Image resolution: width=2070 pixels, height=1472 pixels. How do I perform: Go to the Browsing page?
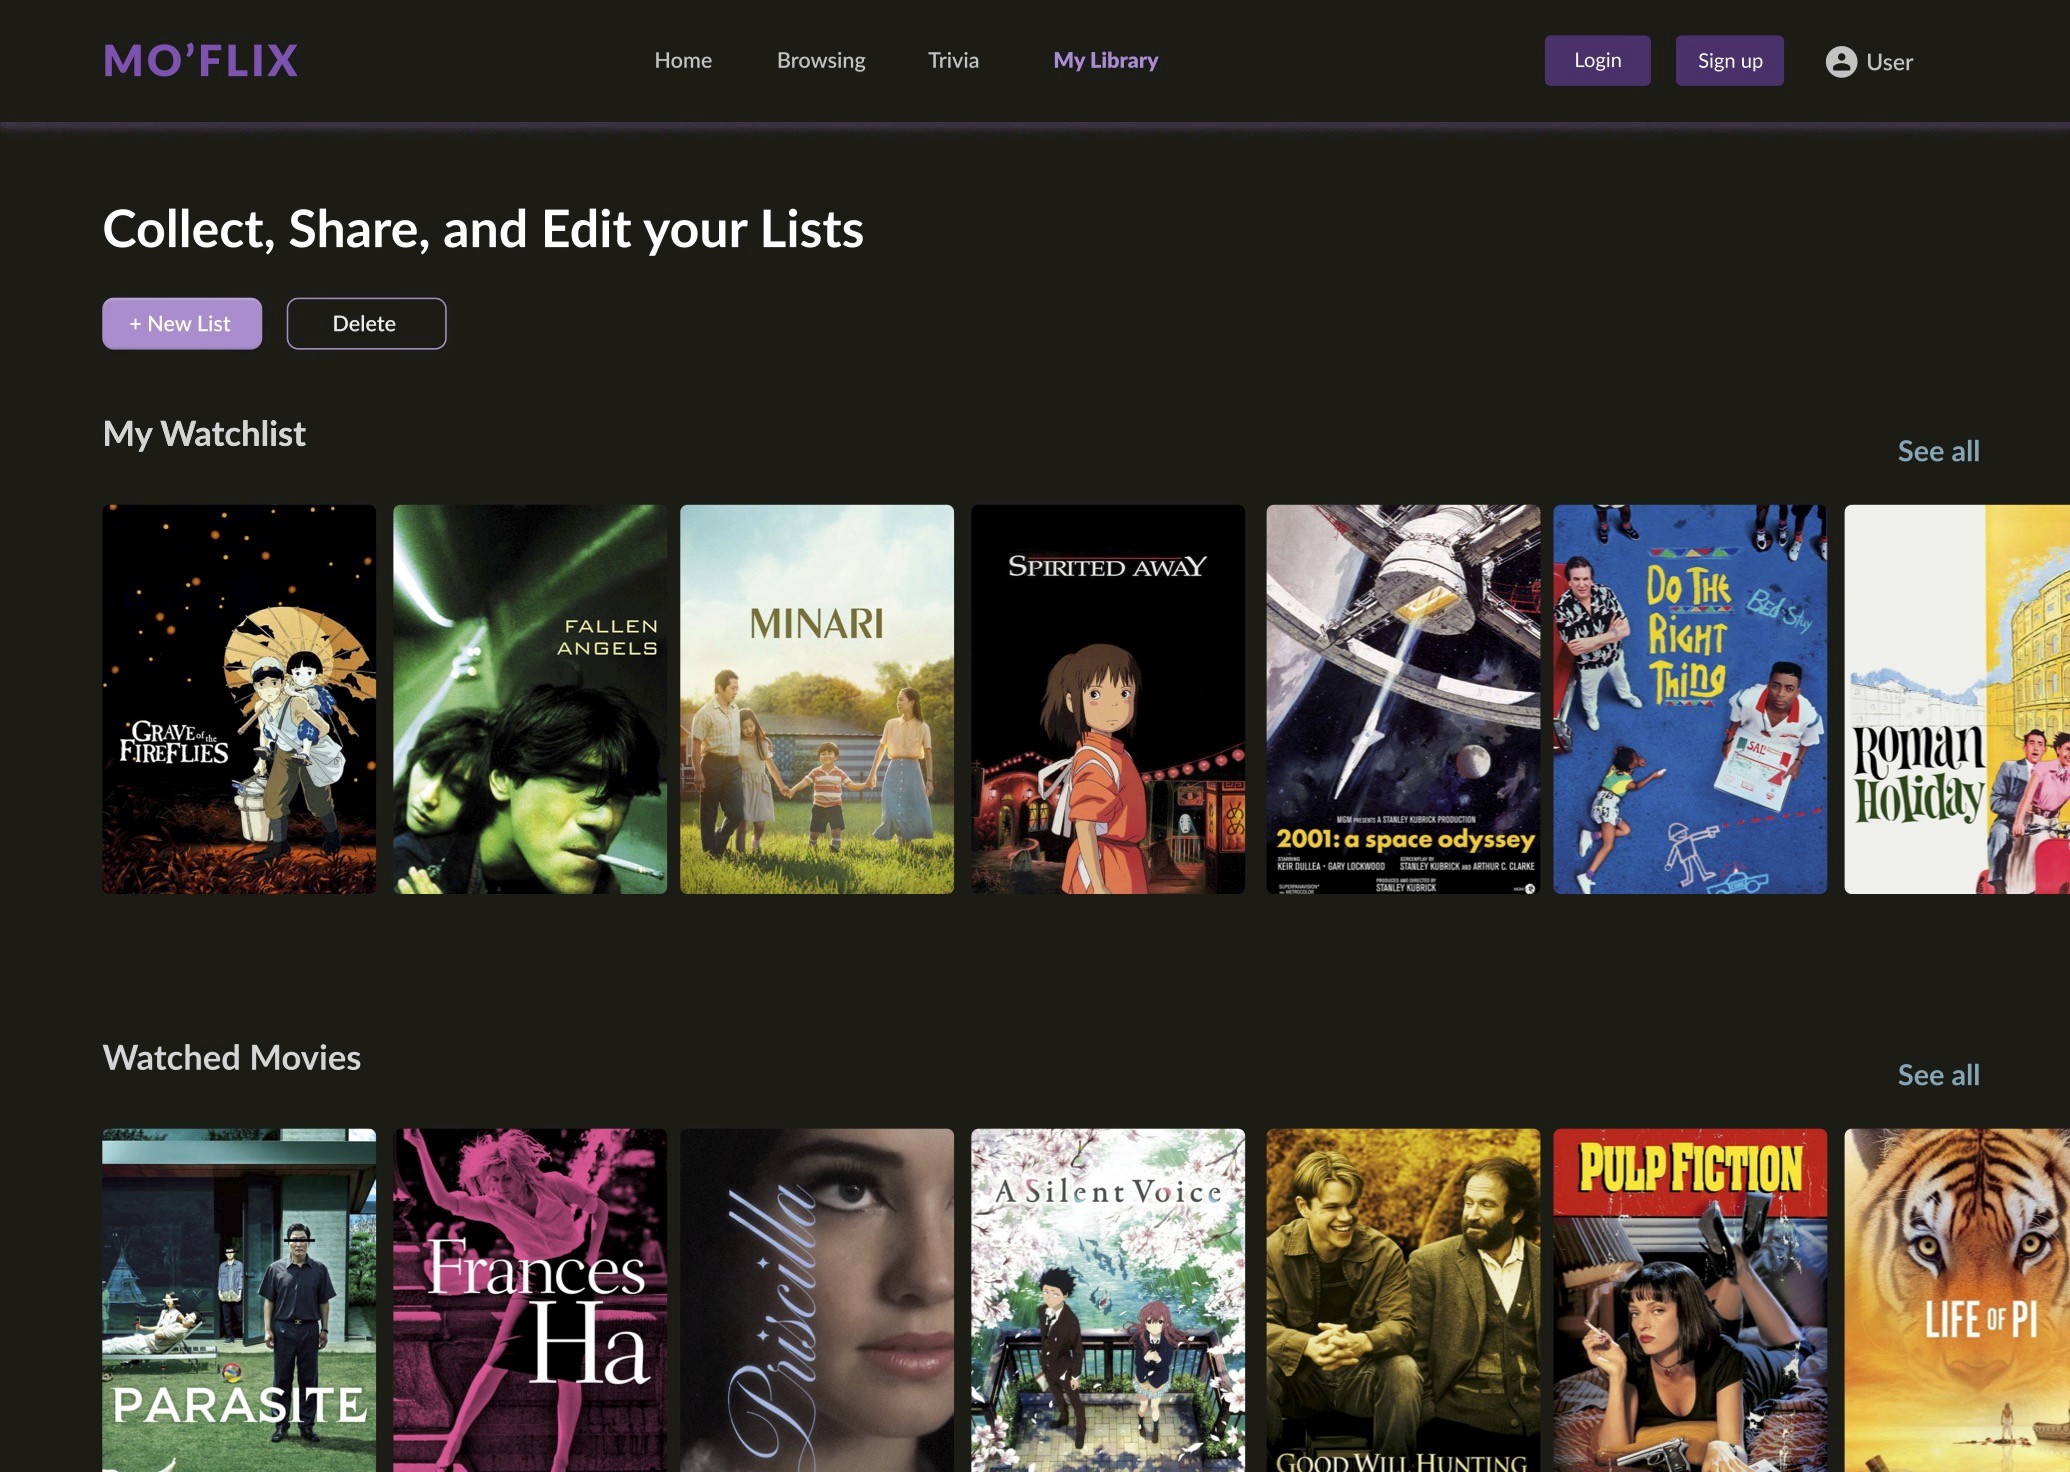click(821, 61)
